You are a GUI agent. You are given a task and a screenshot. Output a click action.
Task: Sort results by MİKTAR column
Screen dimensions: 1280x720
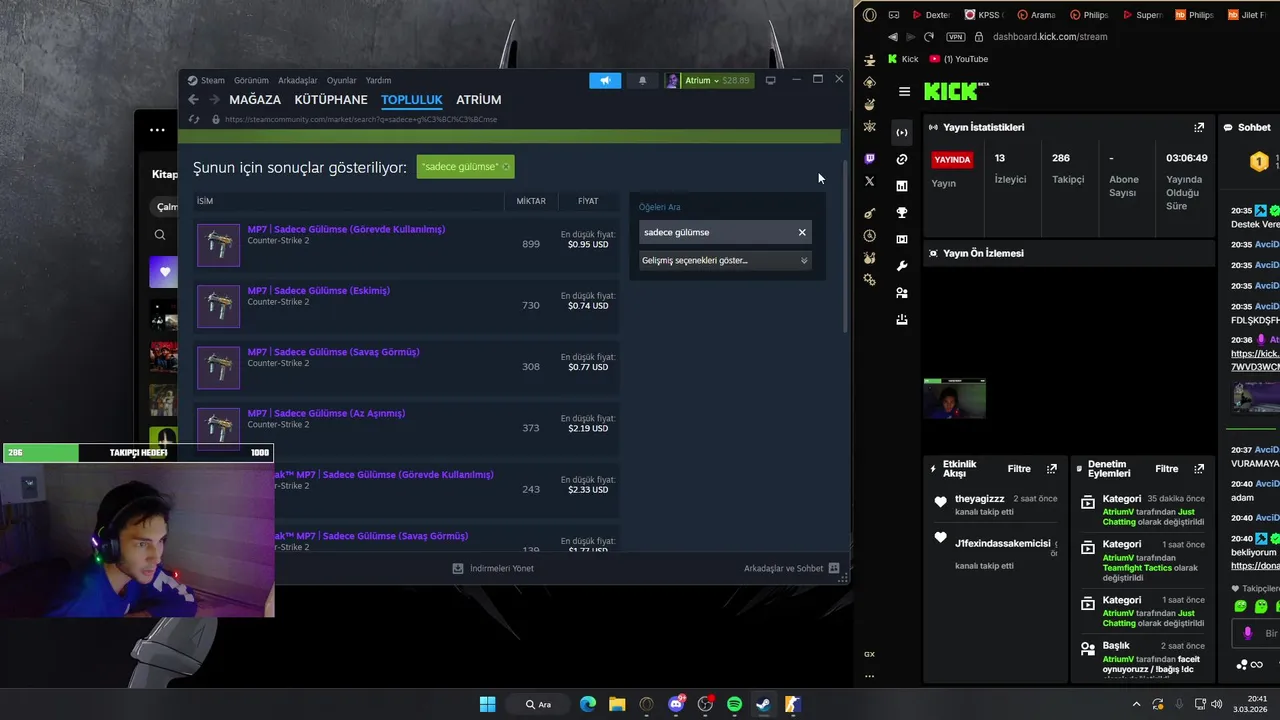pos(531,201)
